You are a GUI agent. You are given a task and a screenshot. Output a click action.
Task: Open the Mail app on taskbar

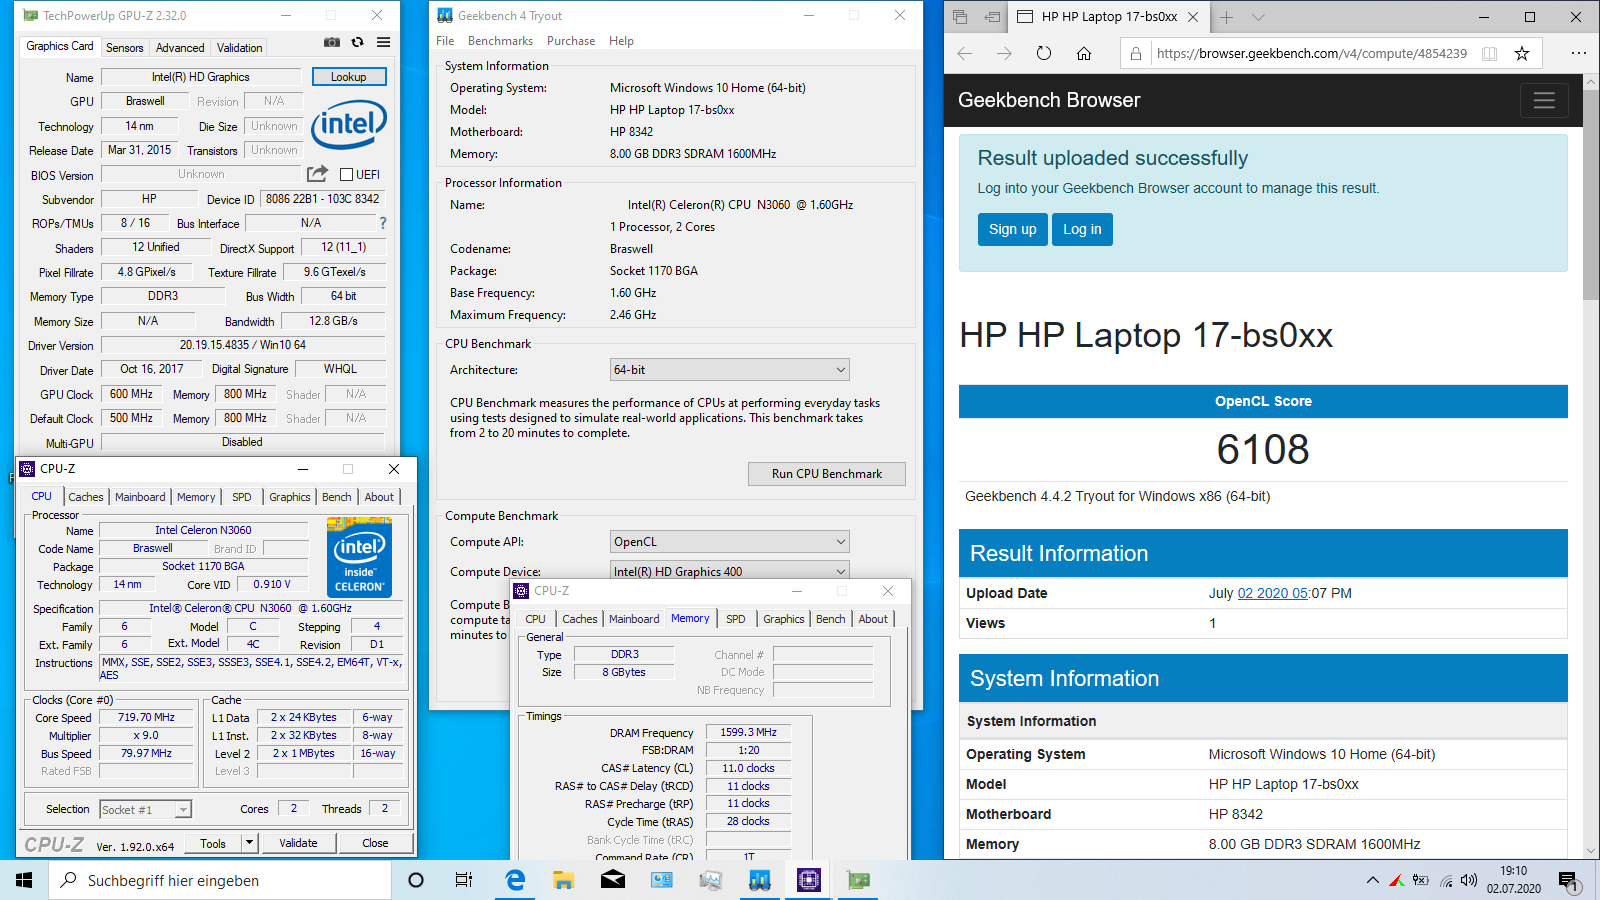click(x=613, y=880)
